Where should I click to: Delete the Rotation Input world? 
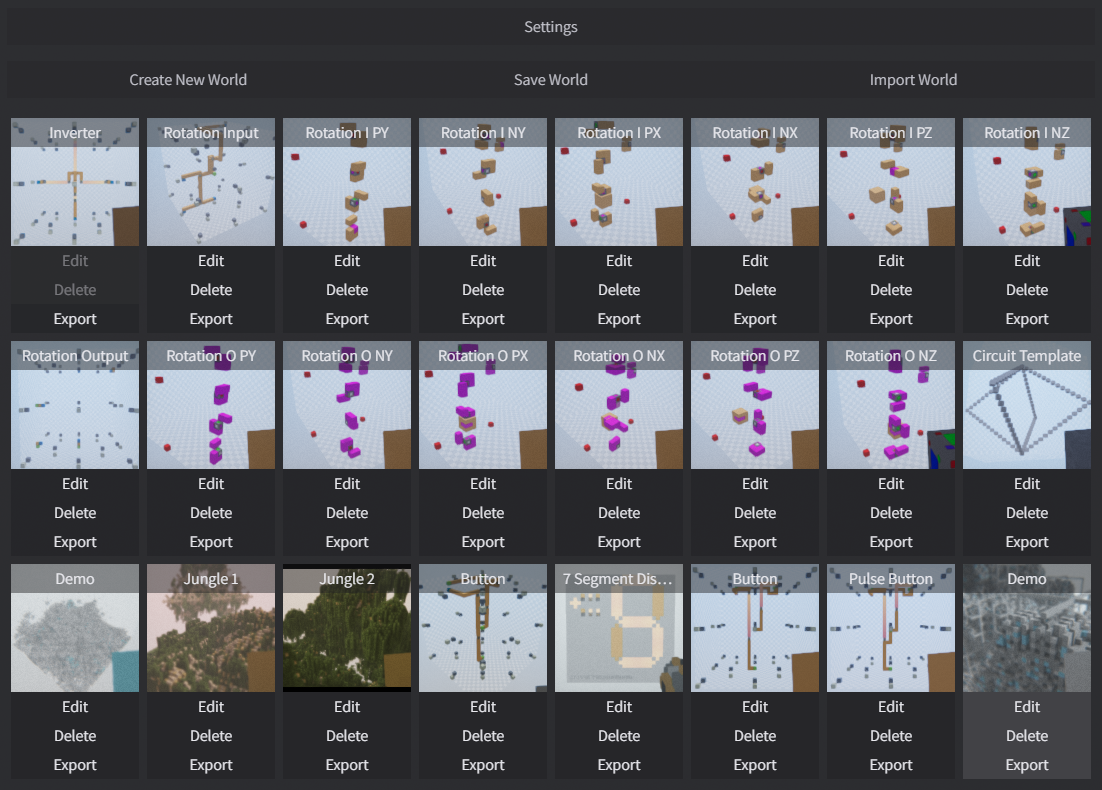point(211,290)
